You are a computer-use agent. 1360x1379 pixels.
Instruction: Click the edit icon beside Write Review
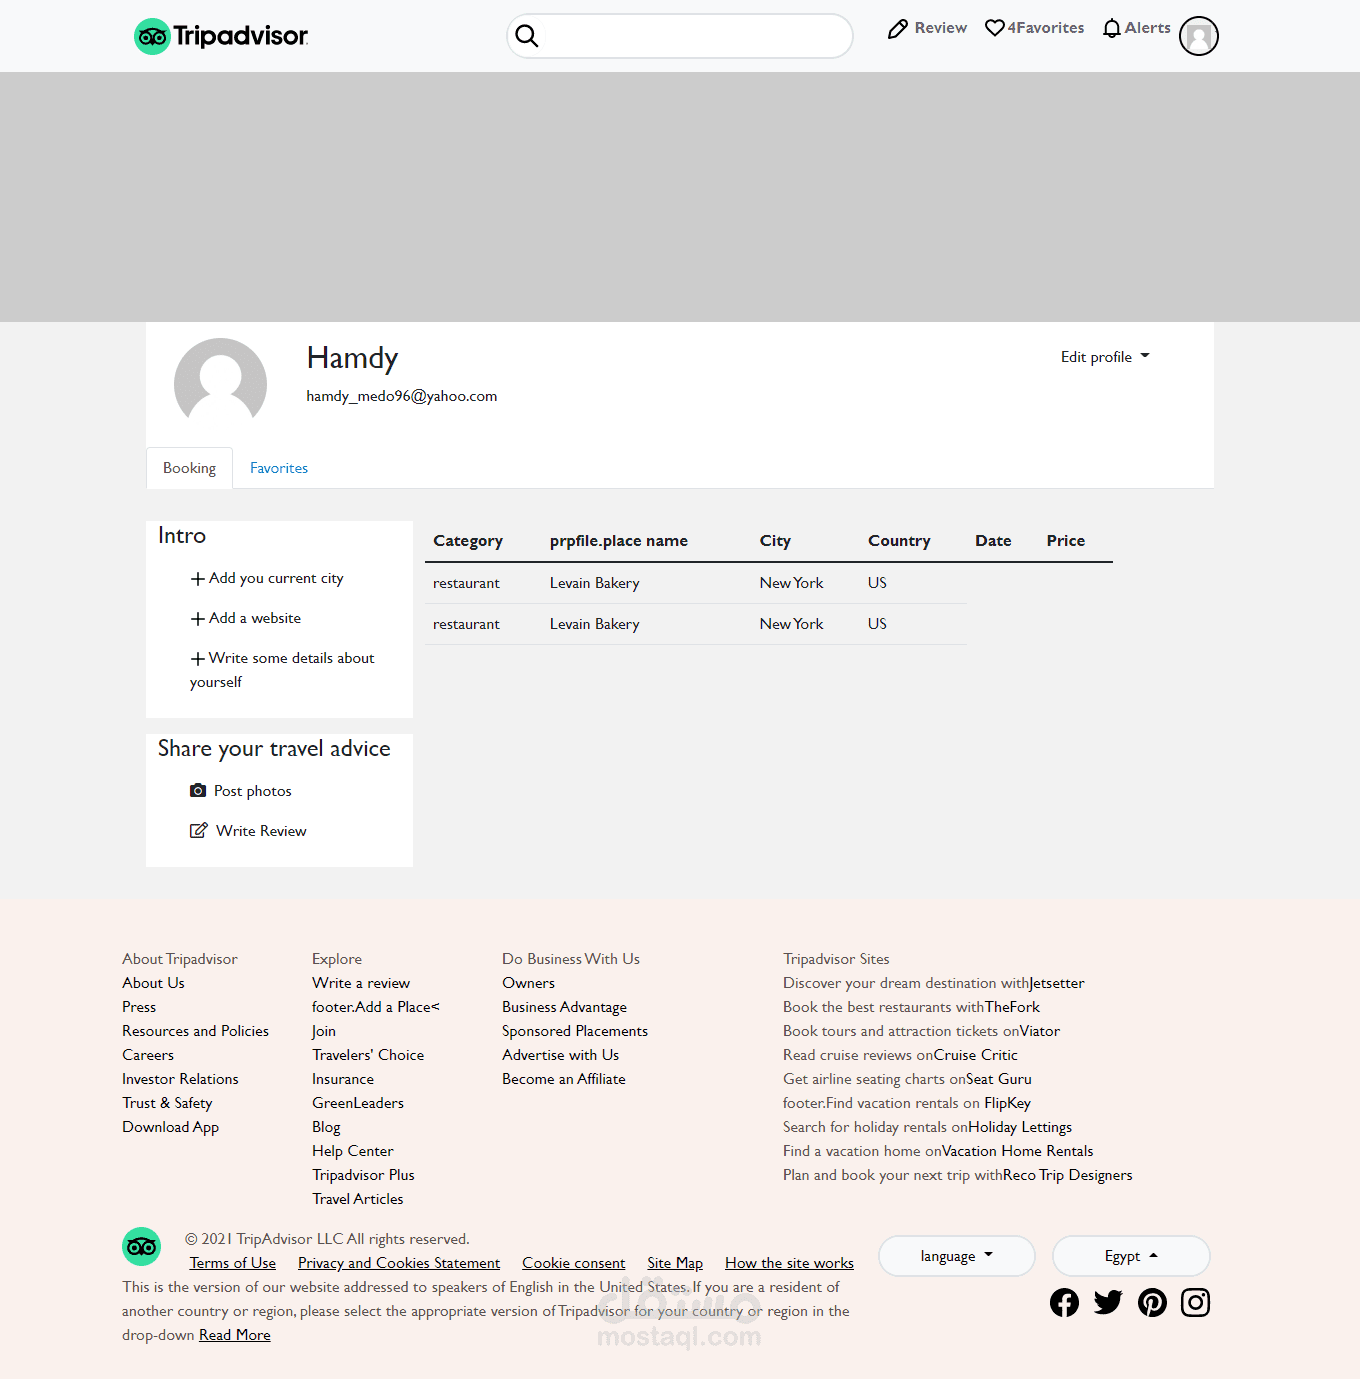pyautogui.click(x=199, y=830)
